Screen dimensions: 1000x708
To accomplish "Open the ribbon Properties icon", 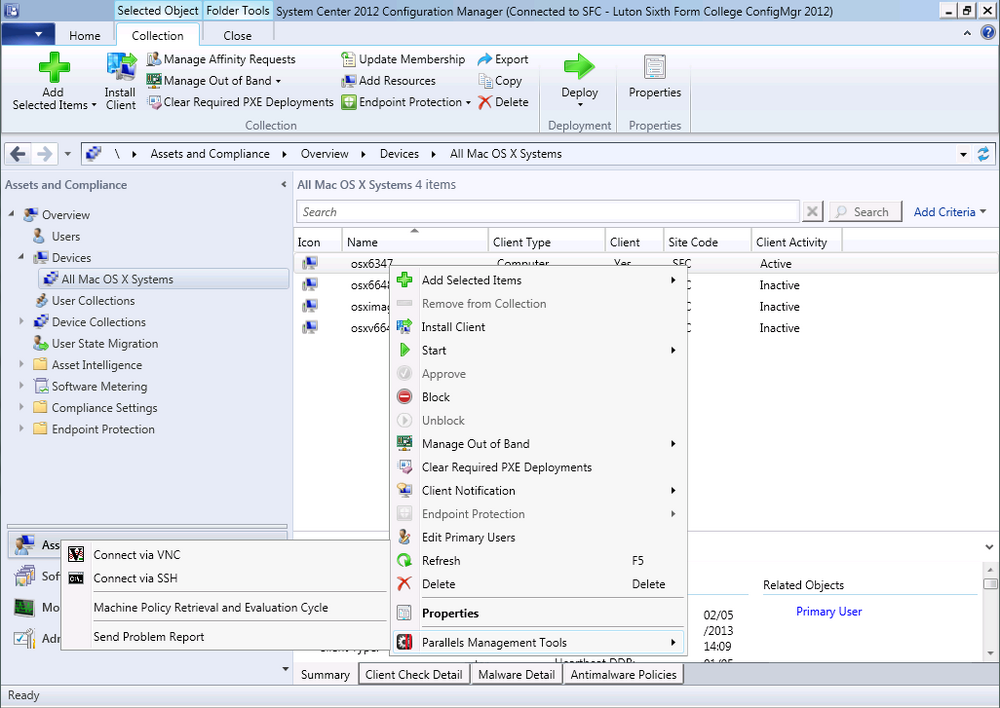I will [x=655, y=67].
